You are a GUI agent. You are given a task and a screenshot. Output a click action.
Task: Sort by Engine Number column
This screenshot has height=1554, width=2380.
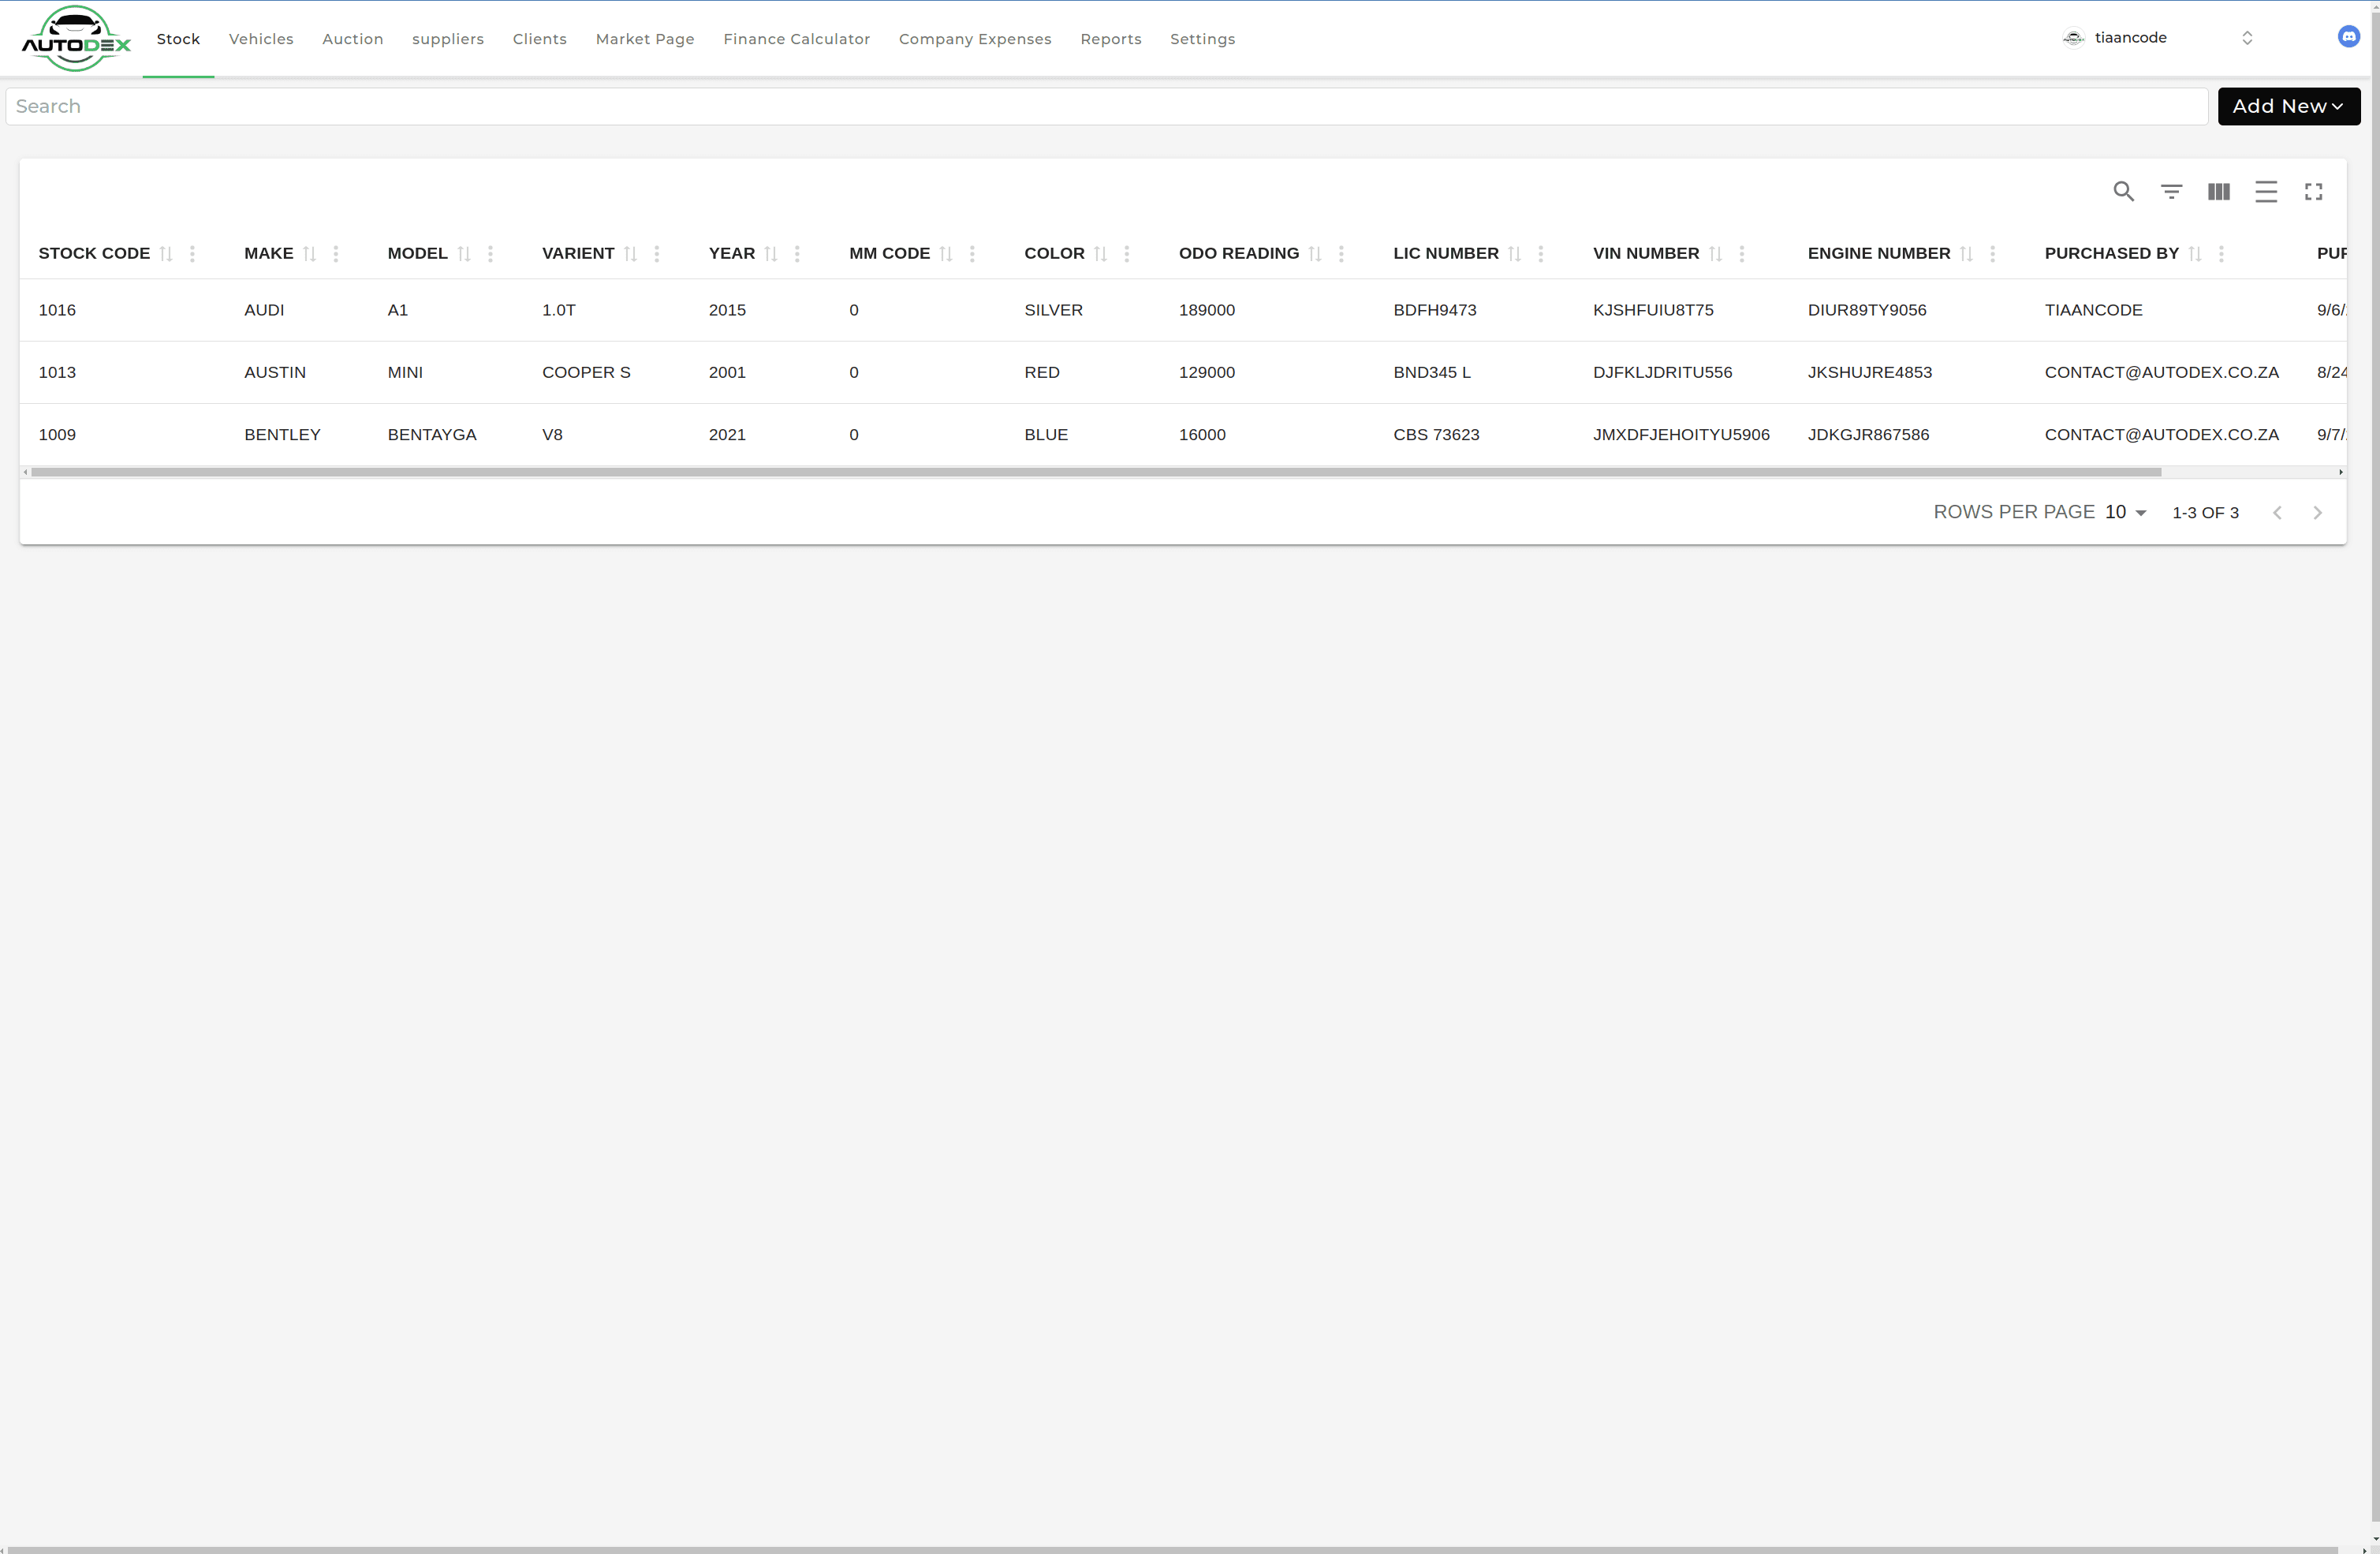click(x=1966, y=254)
